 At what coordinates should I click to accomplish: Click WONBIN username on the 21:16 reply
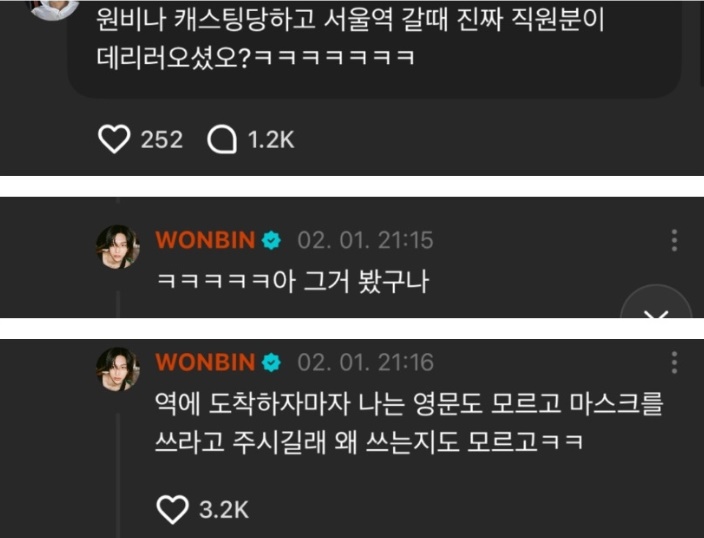click(x=205, y=362)
